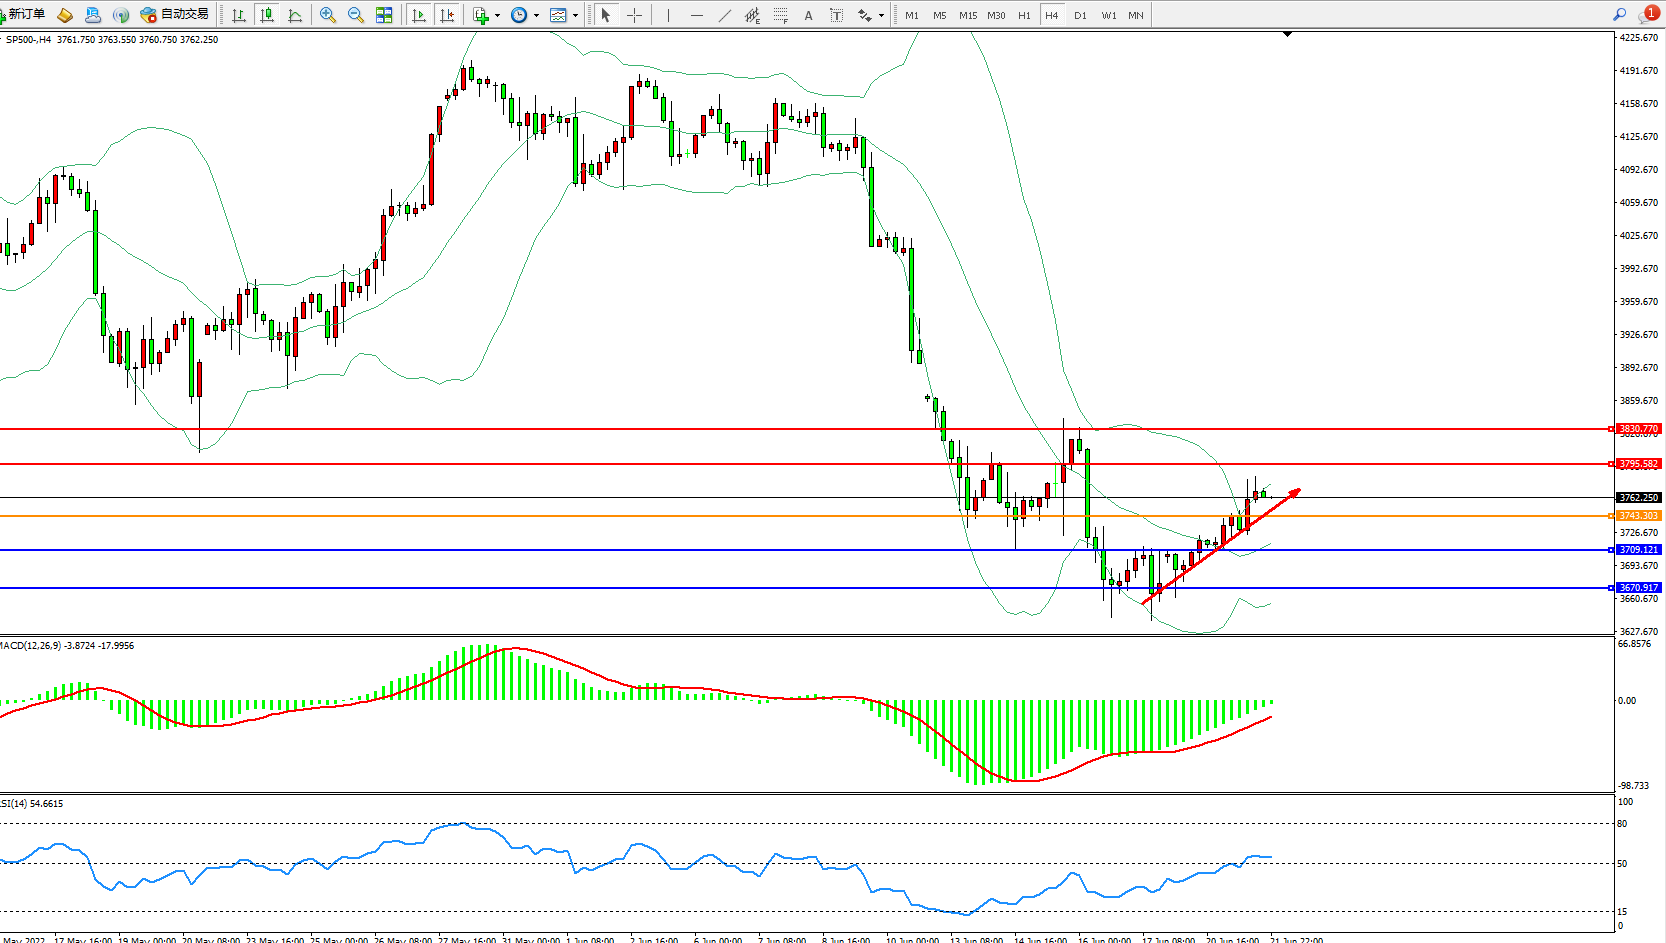Viewport: 1666px width, 943px height.
Task: Toggle the Chart Shift option
Action: click(x=447, y=15)
